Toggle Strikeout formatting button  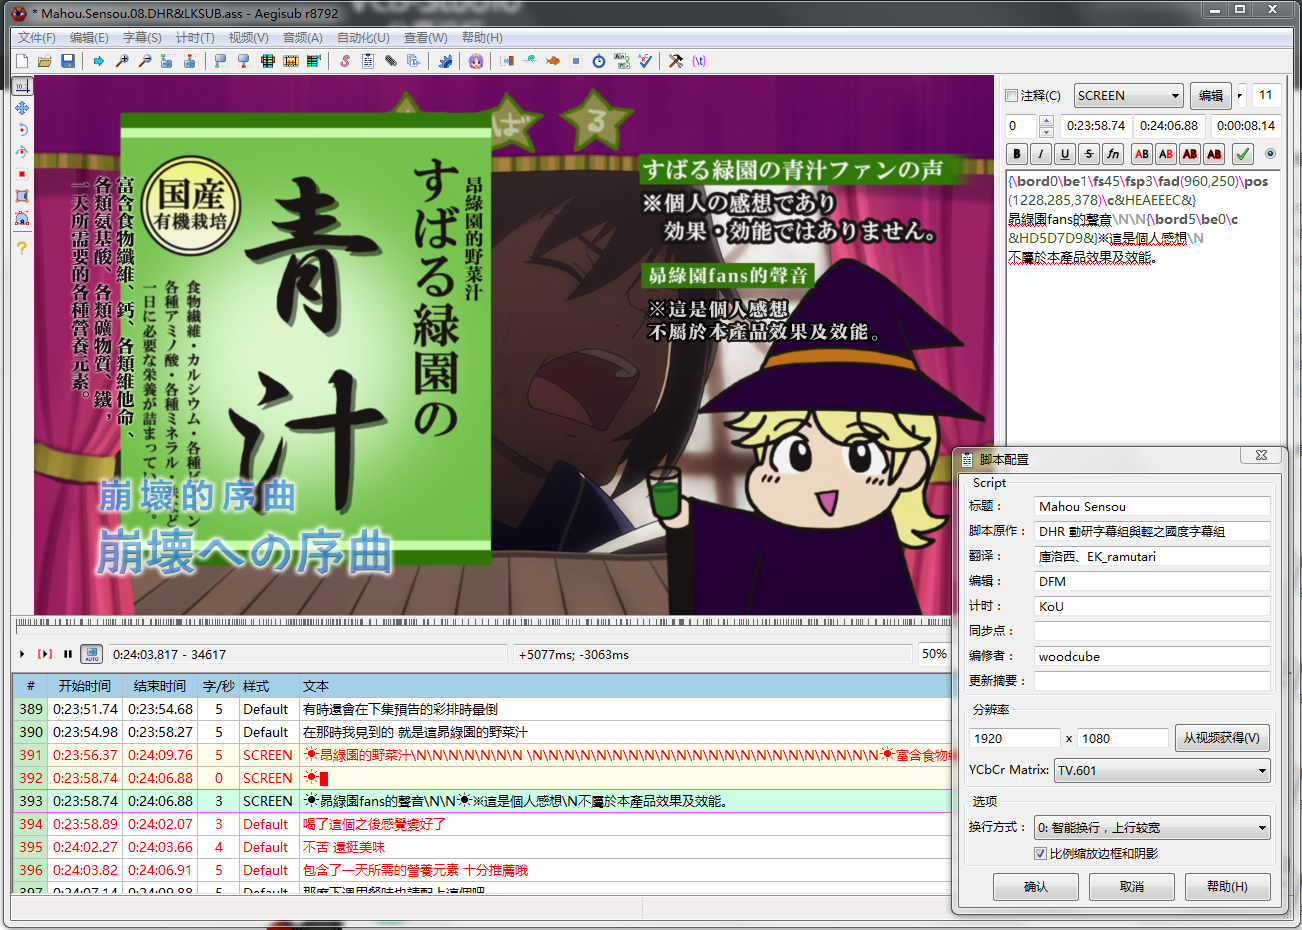[x=1089, y=154]
